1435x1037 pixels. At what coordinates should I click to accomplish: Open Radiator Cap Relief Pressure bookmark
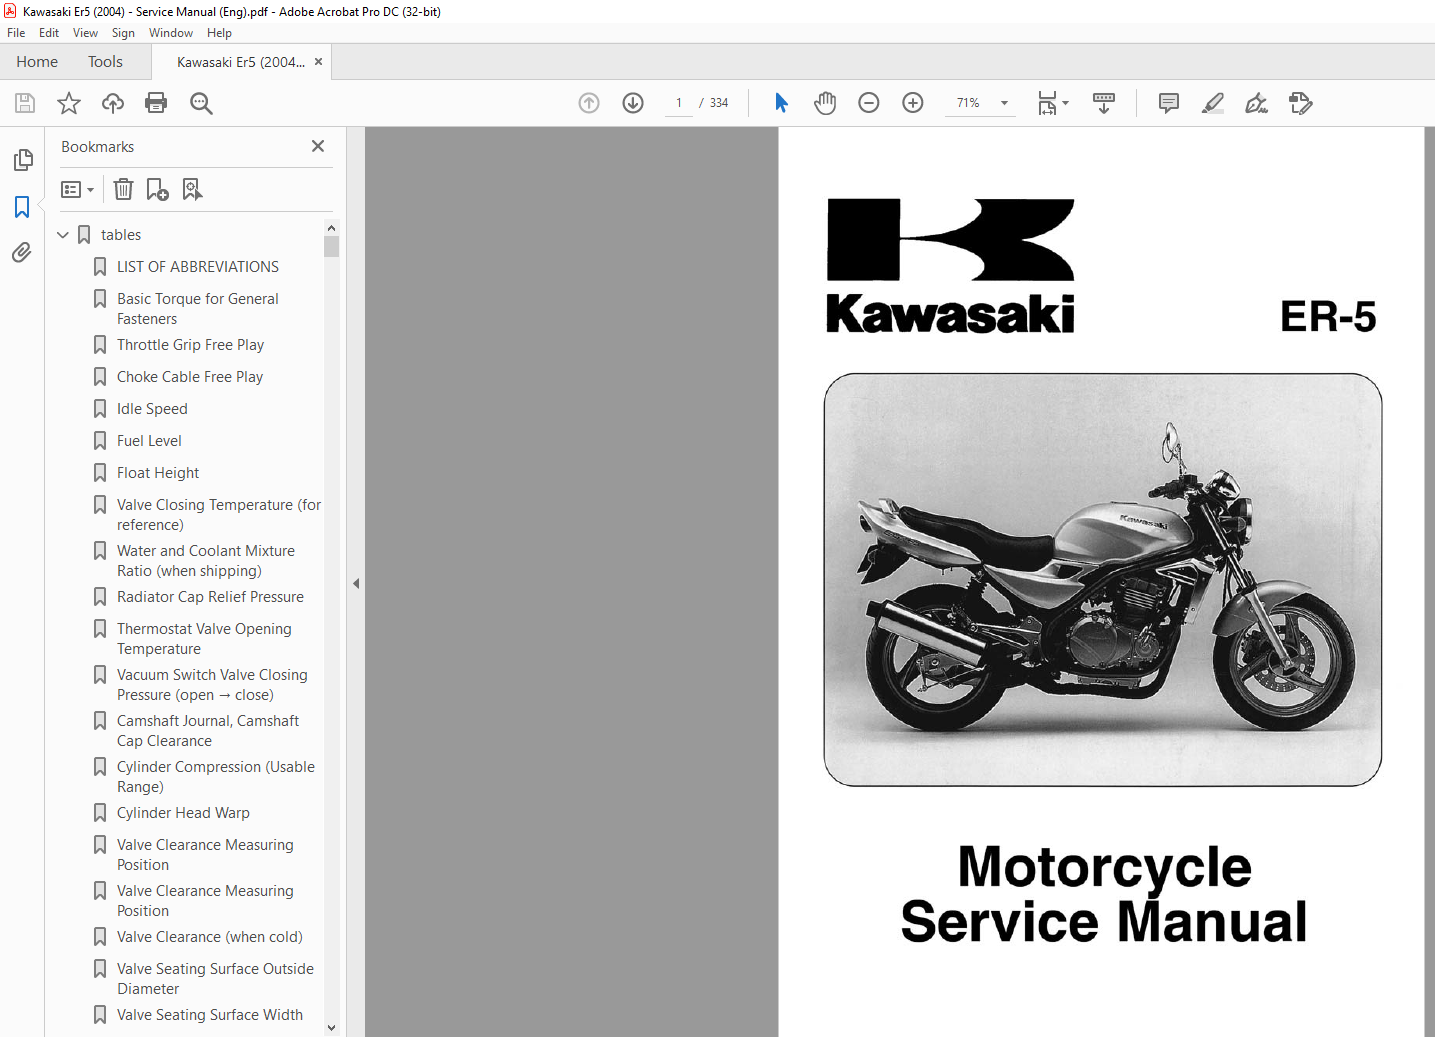(210, 597)
